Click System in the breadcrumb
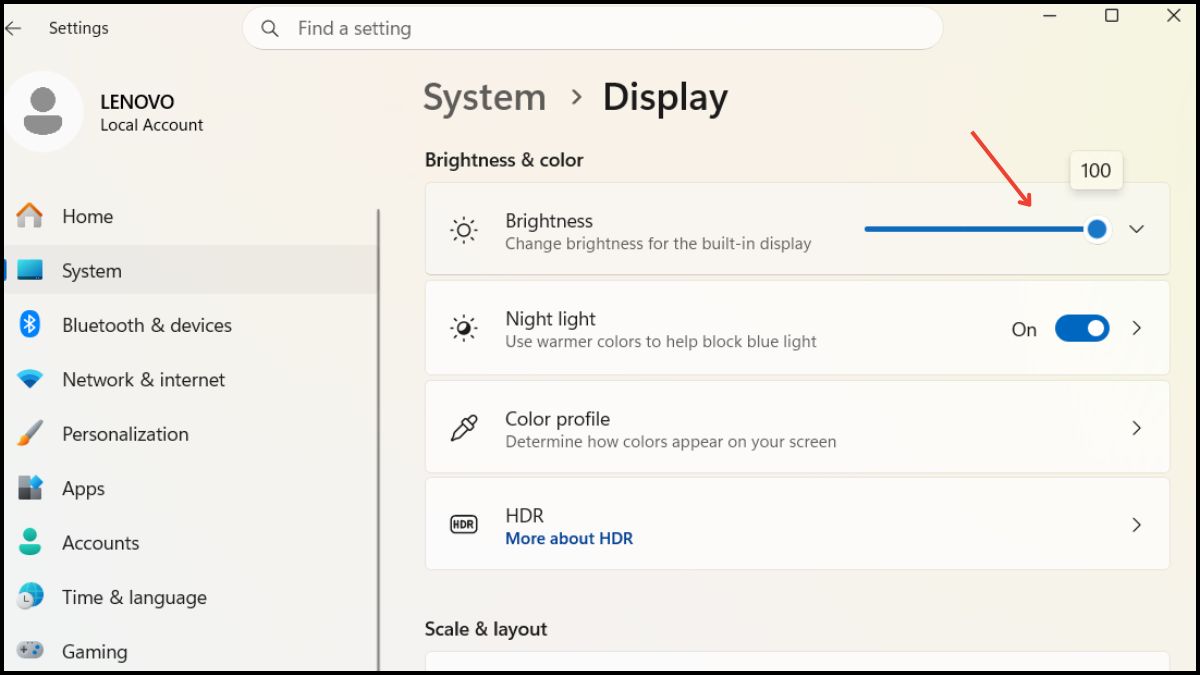The image size is (1200, 675). tap(484, 97)
